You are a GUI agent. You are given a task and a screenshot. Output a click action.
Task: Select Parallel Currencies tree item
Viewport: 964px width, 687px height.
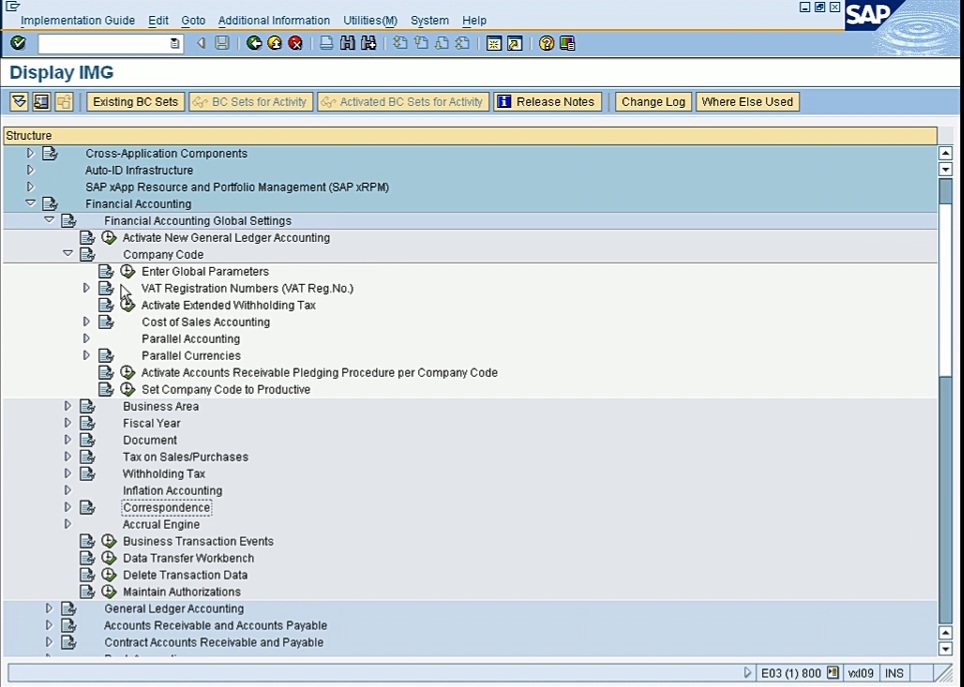click(191, 355)
